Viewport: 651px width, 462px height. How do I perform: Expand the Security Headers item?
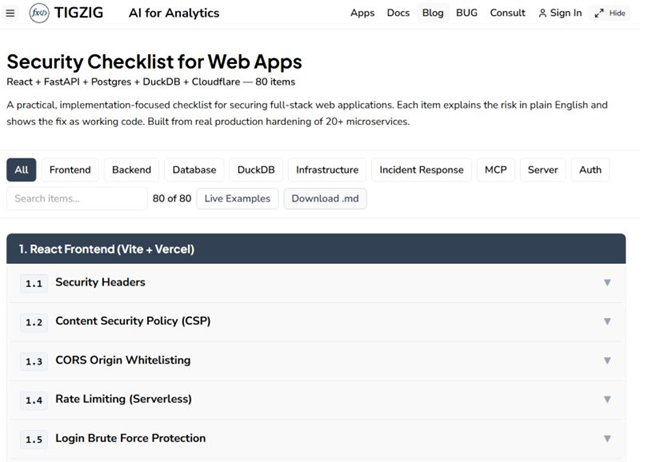(606, 283)
